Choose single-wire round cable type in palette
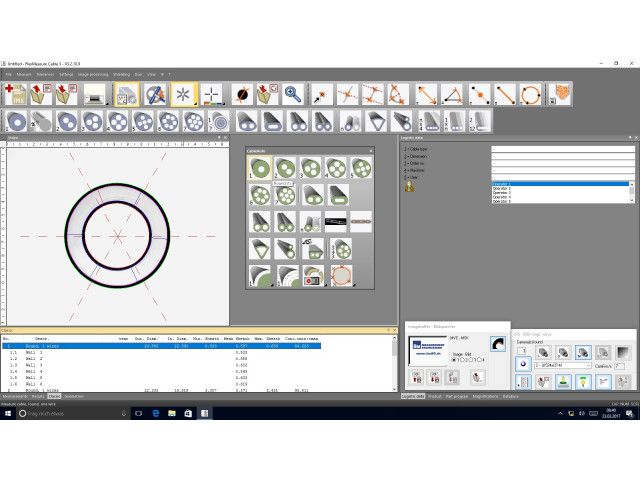 (x=260, y=169)
